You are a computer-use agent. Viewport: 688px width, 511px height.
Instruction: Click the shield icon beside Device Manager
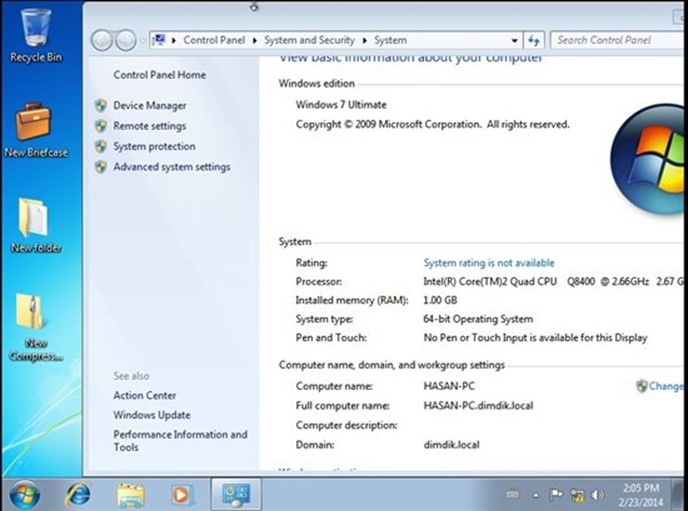(x=101, y=105)
